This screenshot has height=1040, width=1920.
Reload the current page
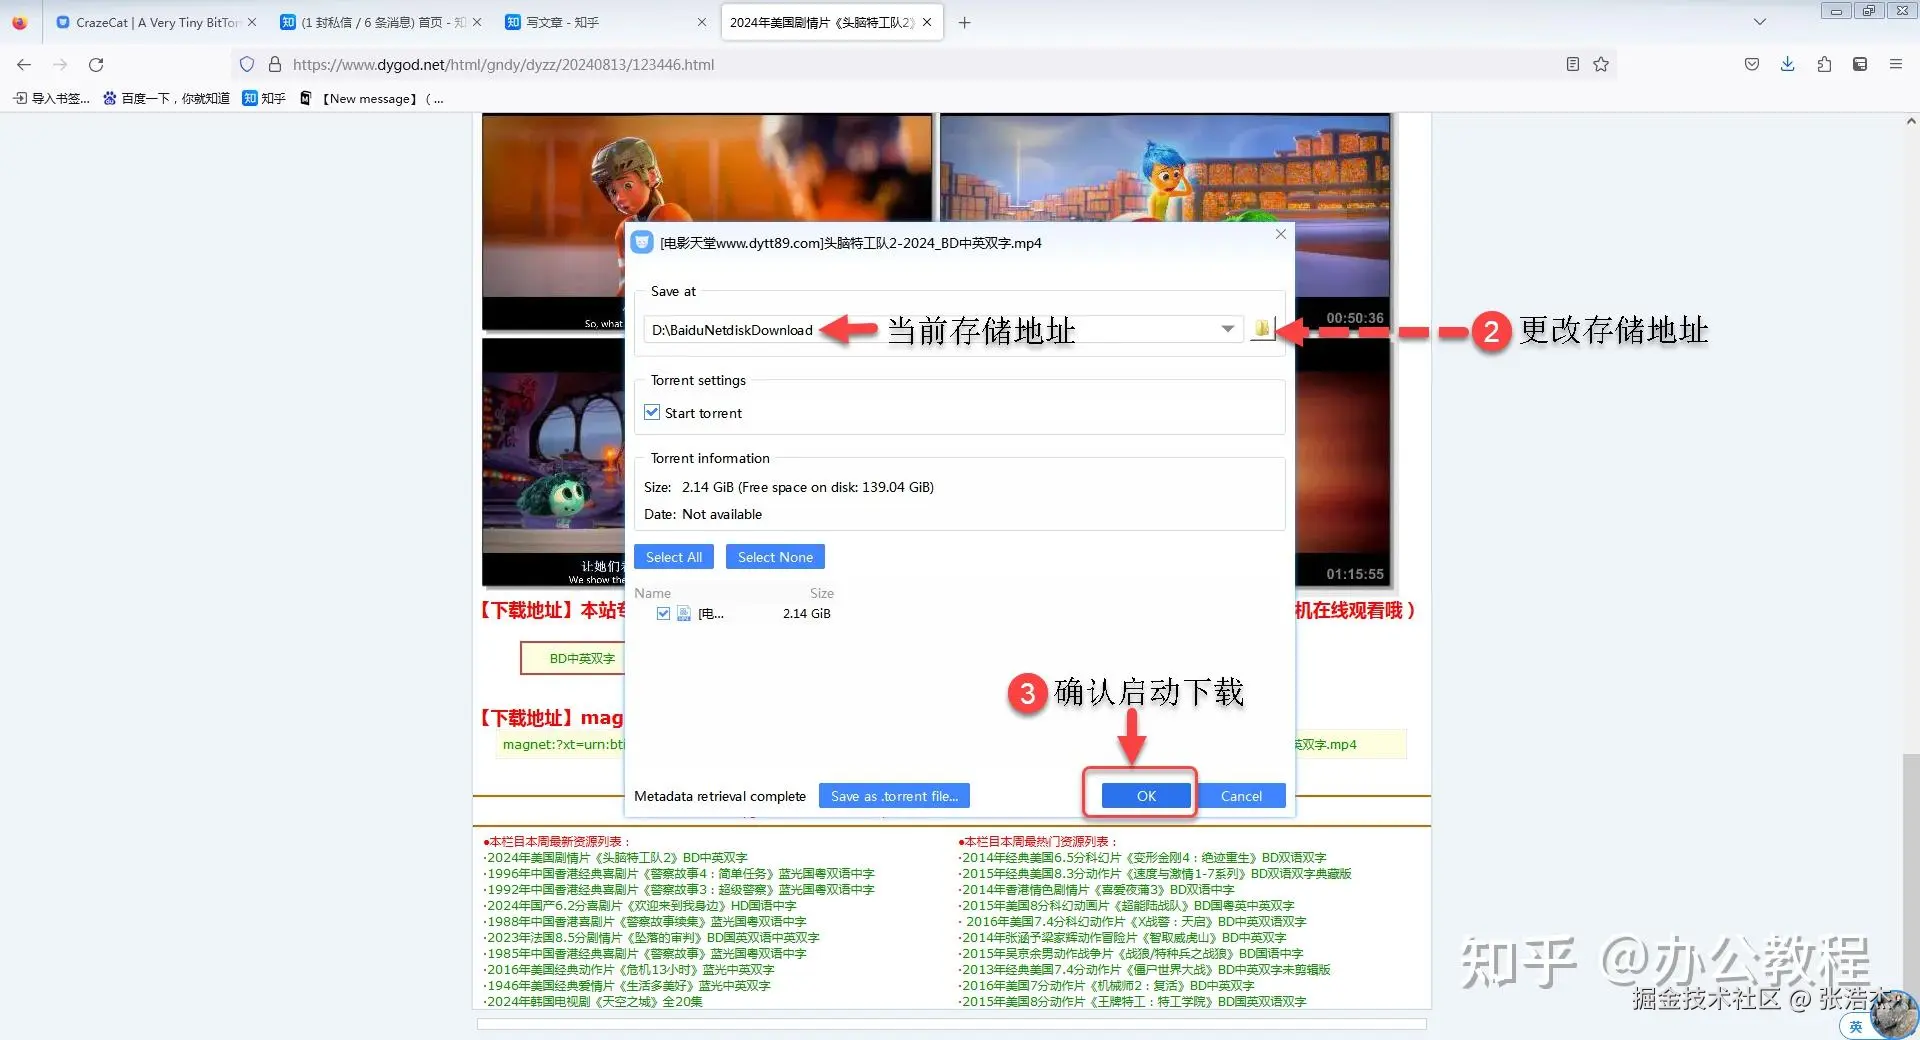click(96, 64)
